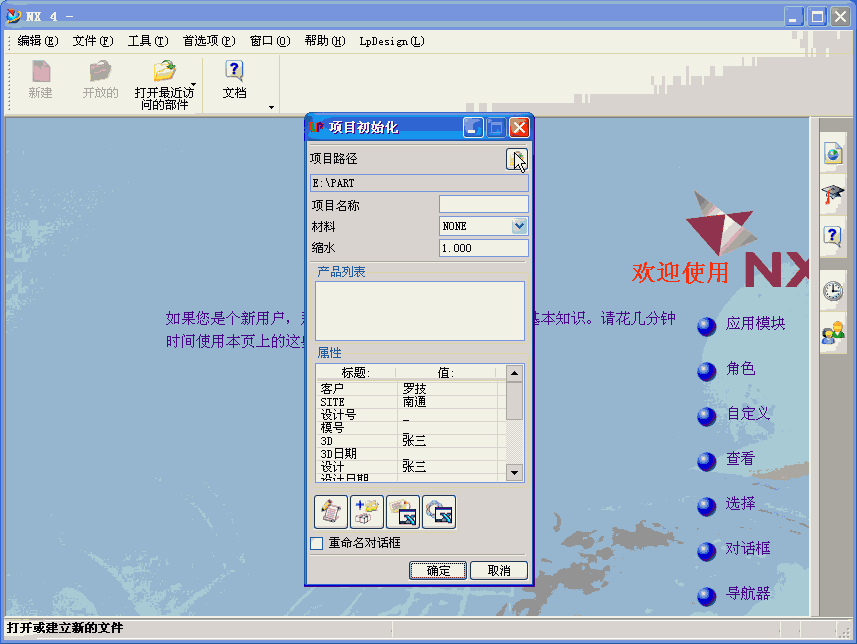Select the 设计号 attribute row

tap(407, 415)
